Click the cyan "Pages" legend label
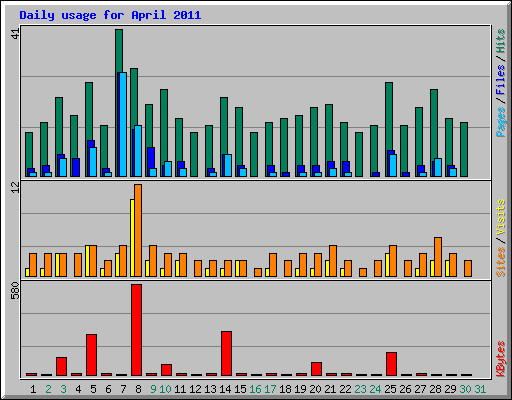This screenshot has height=400, width=512. 500,122
